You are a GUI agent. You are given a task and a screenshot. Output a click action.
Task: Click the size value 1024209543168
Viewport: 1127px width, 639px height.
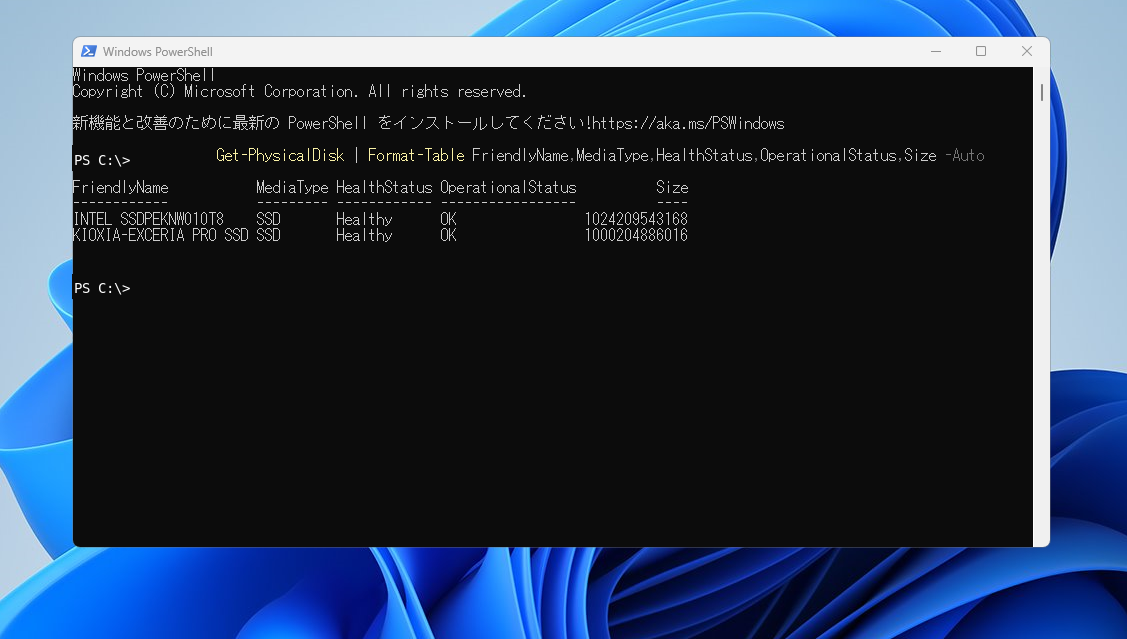[636, 219]
